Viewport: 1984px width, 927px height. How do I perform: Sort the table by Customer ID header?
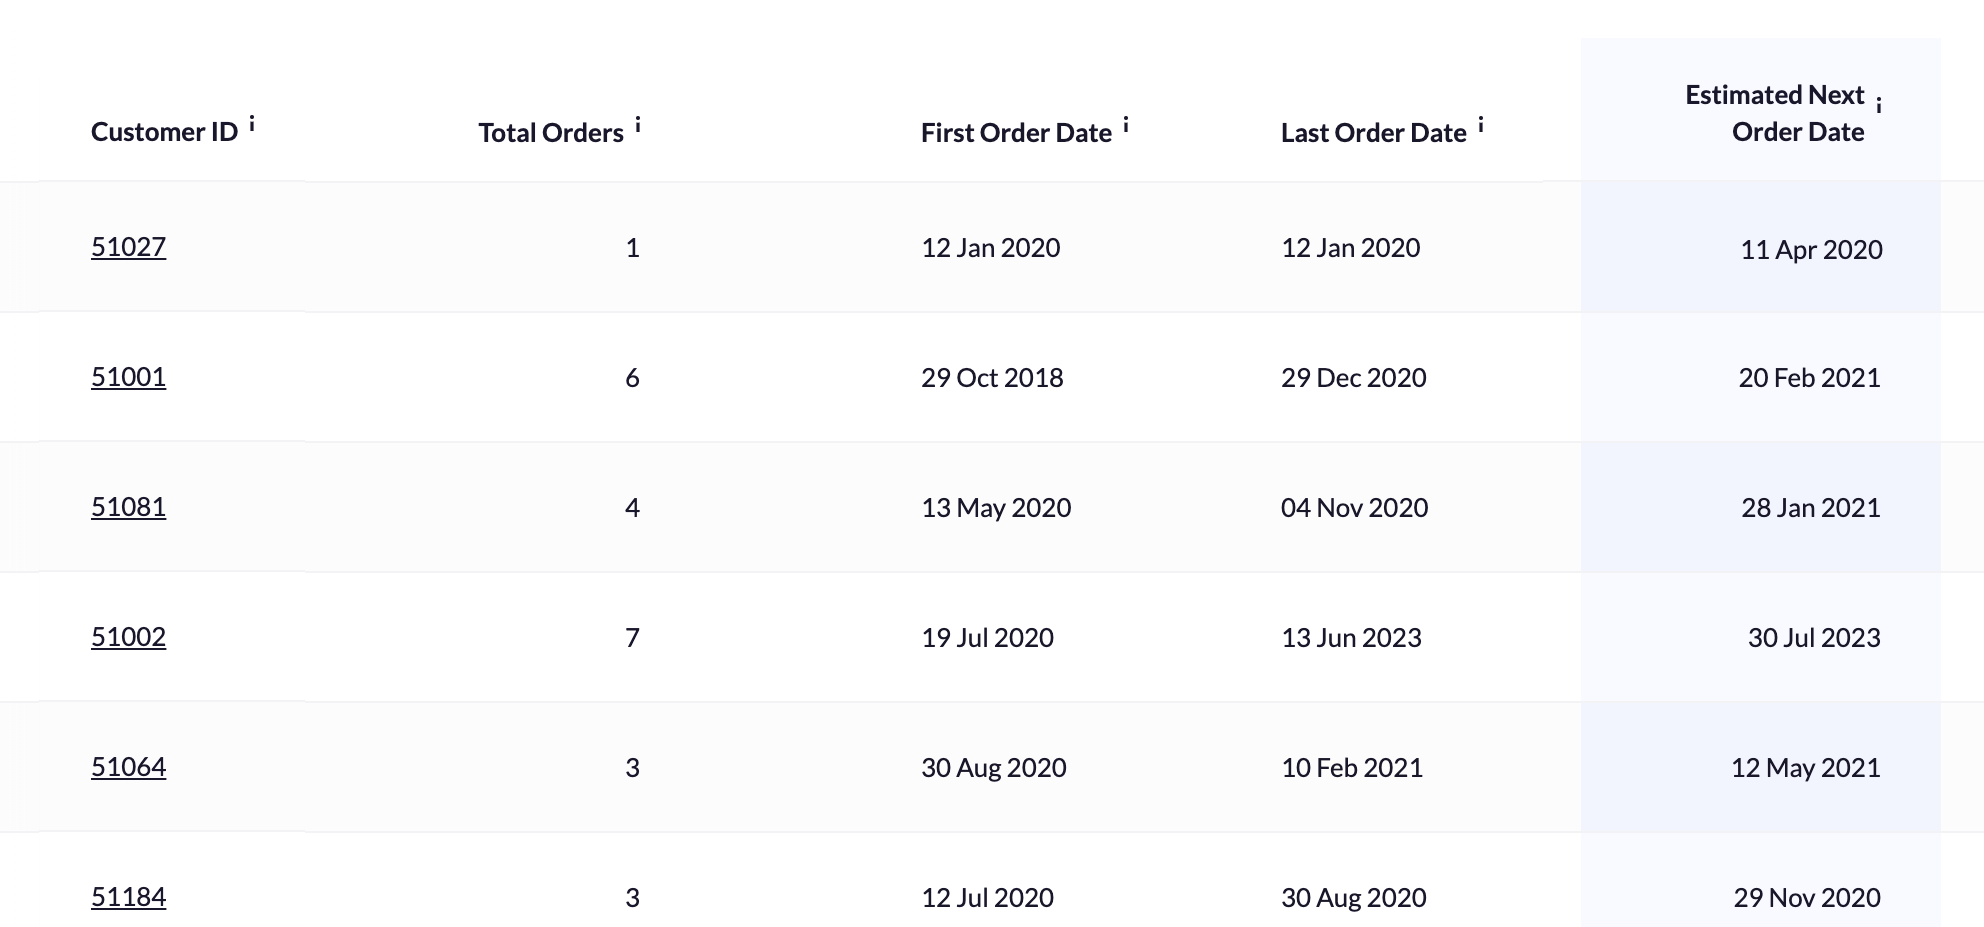click(x=165, y=131)
